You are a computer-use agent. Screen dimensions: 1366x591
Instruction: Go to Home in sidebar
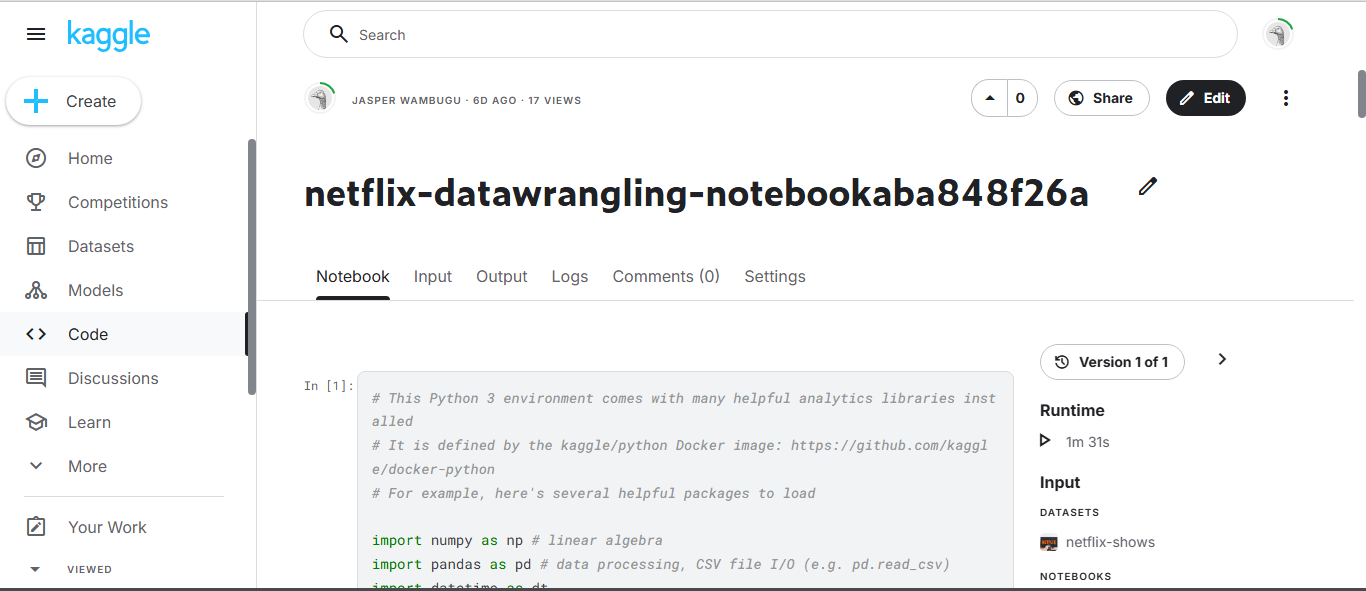click(90, 158)
